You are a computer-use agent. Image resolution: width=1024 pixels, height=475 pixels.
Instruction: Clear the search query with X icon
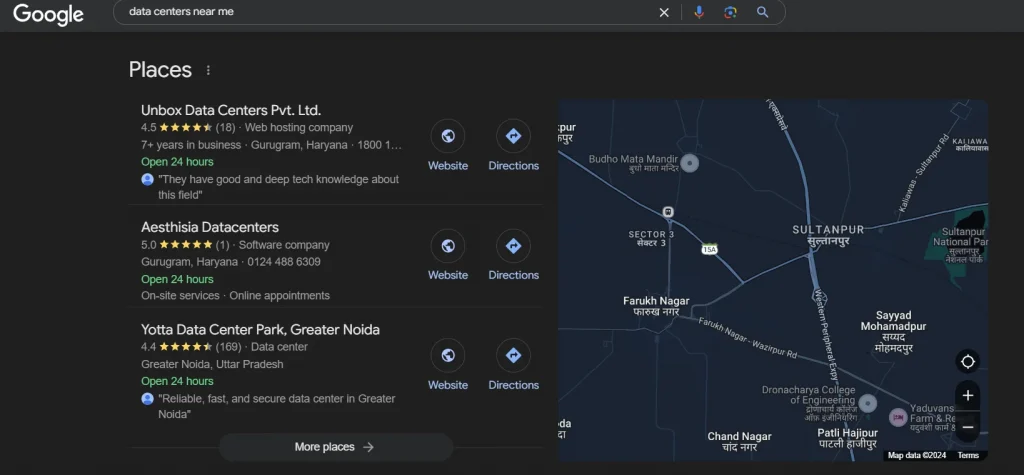[664, 12]
